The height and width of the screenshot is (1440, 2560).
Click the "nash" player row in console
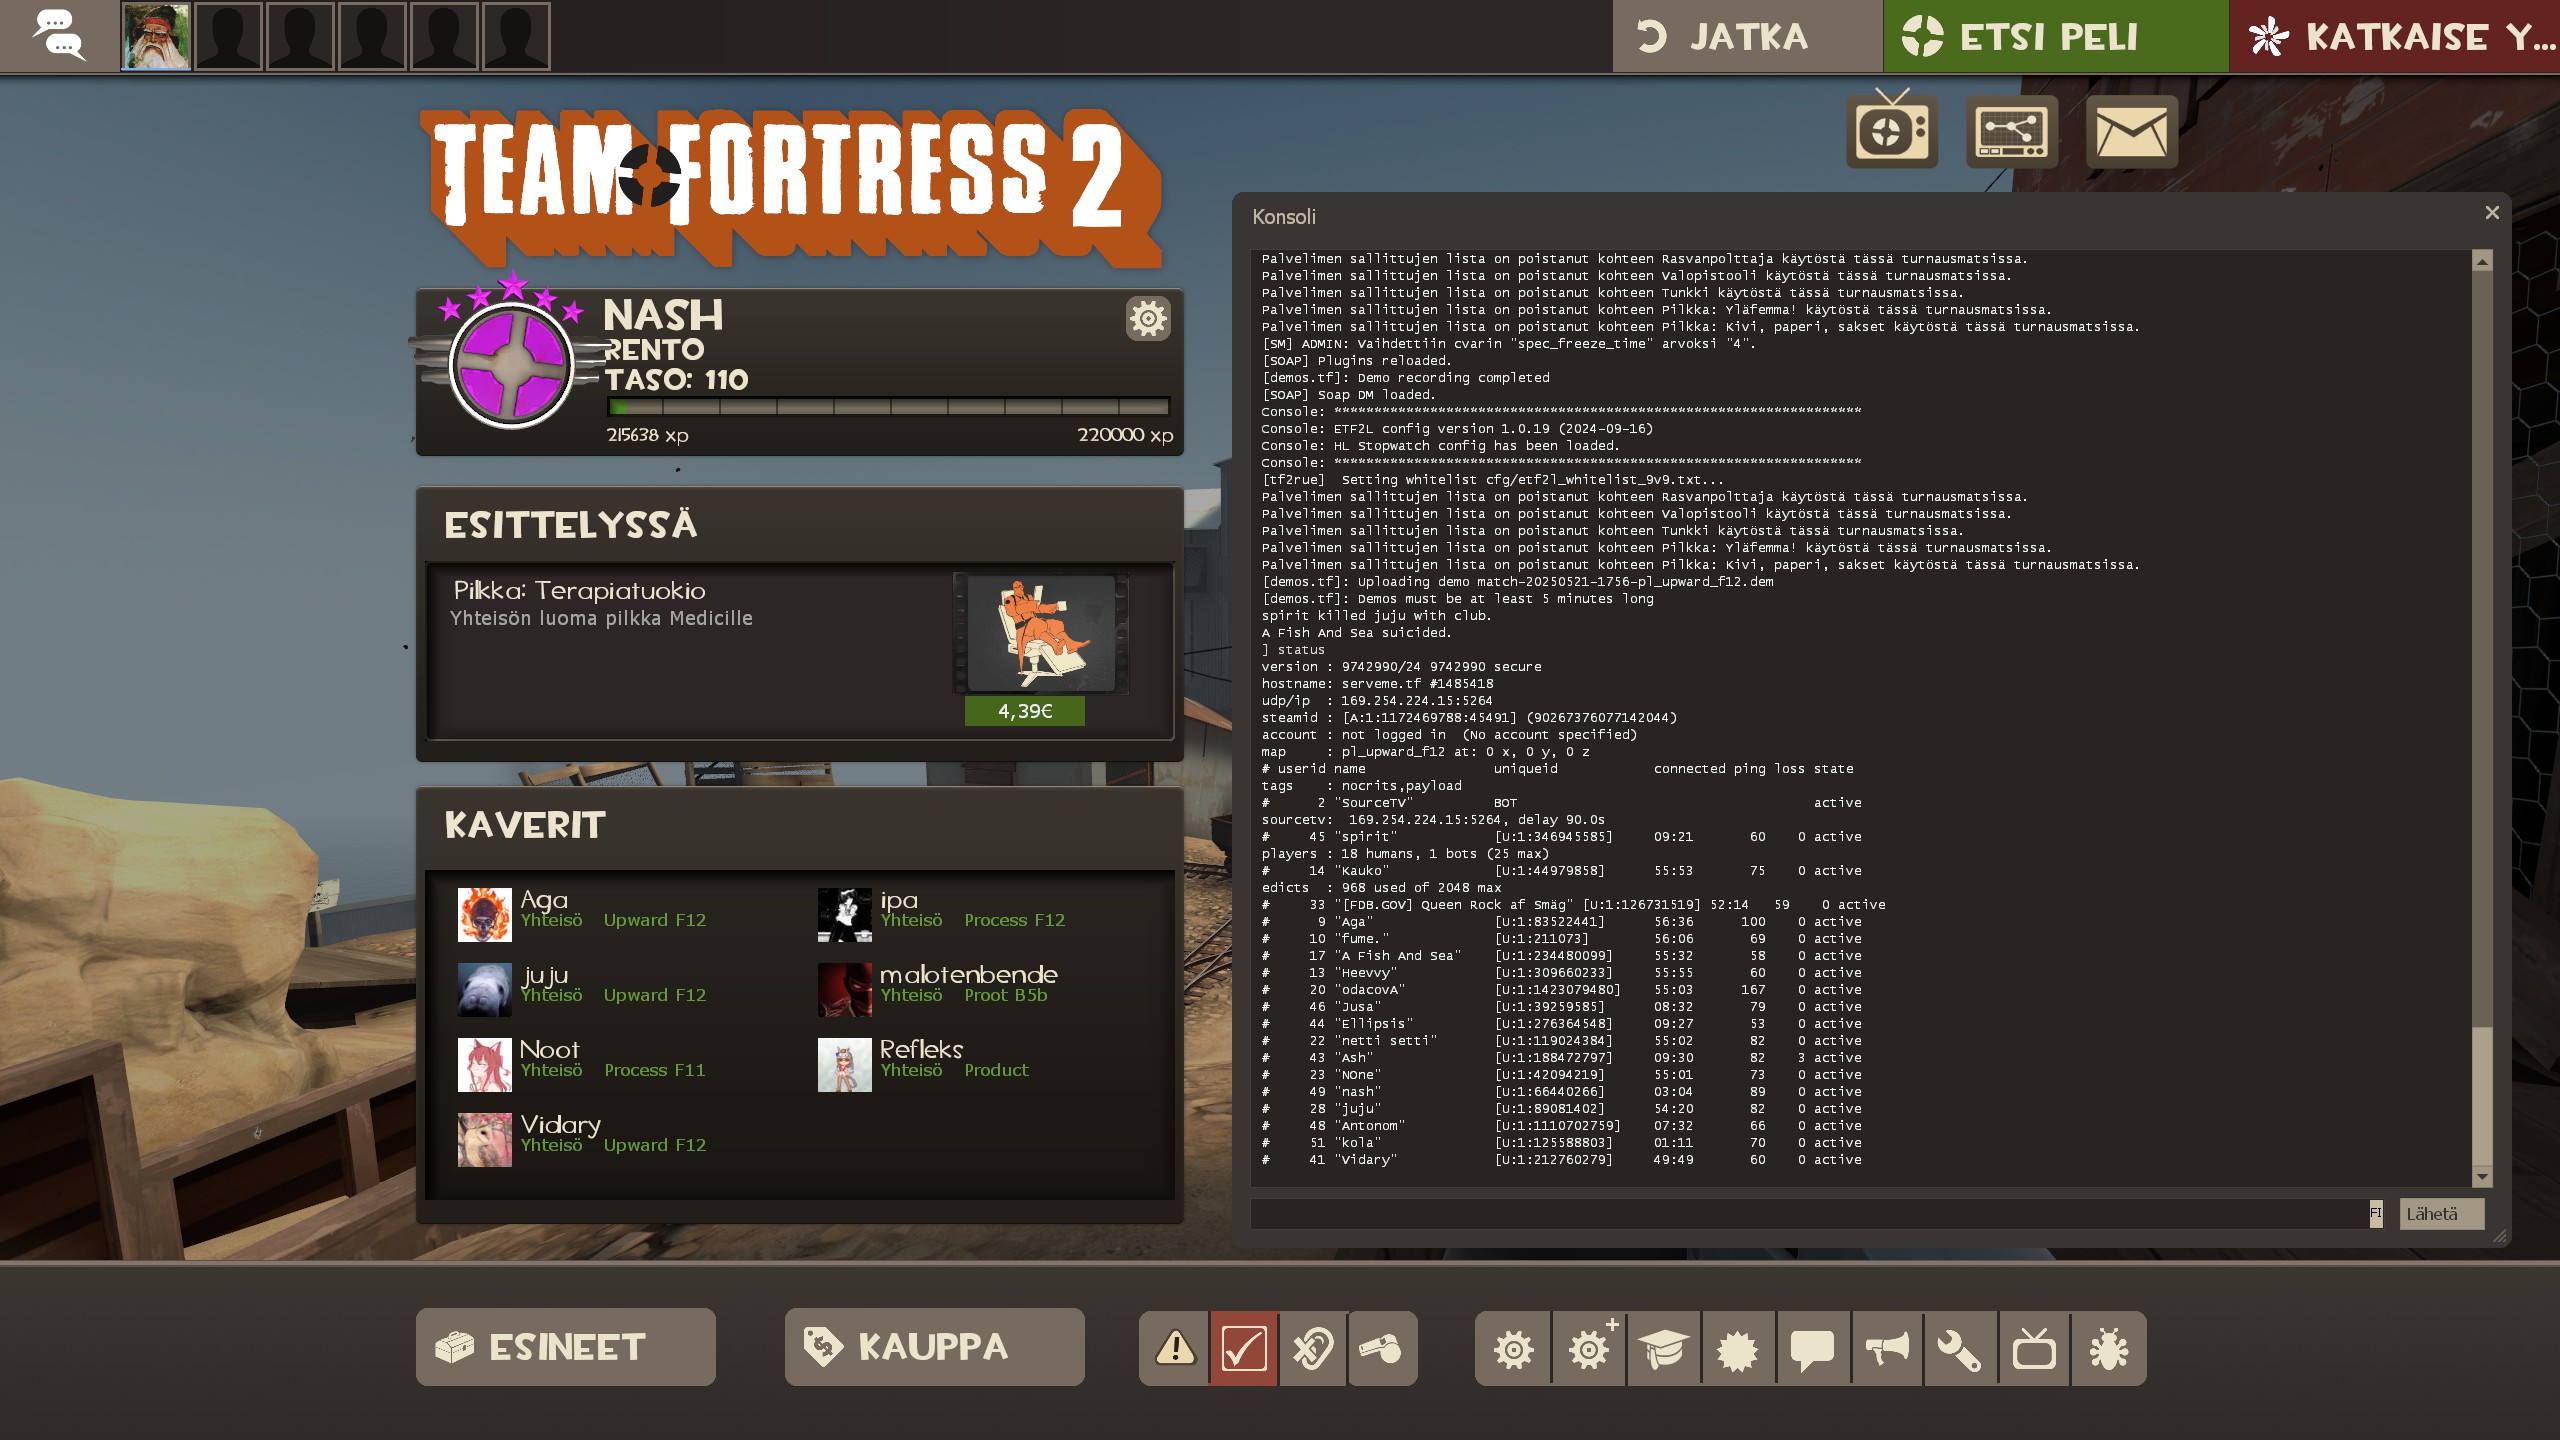tap(1561, 1092)
